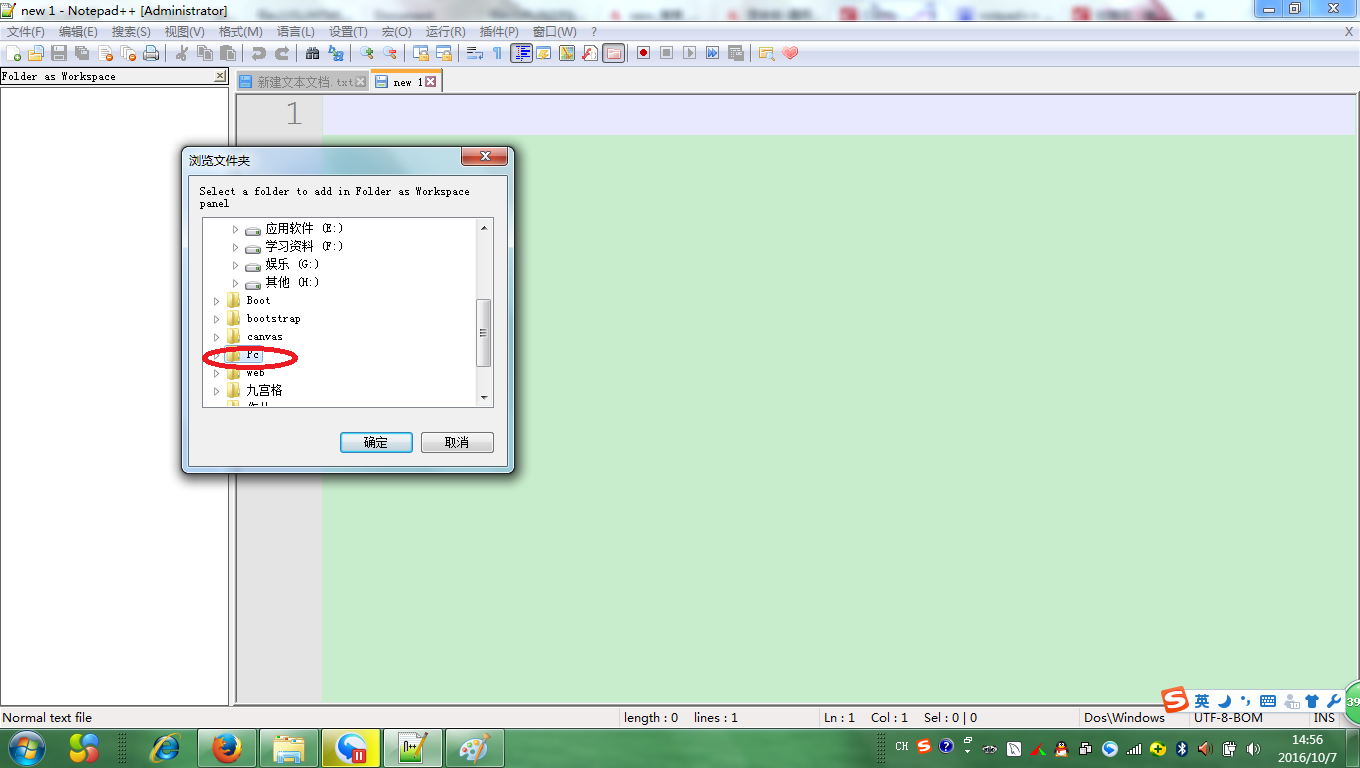This screenshot has height=768, width=1360.
Task: Confirm folder with 确定 button
Action: click(x=376, y=442)
